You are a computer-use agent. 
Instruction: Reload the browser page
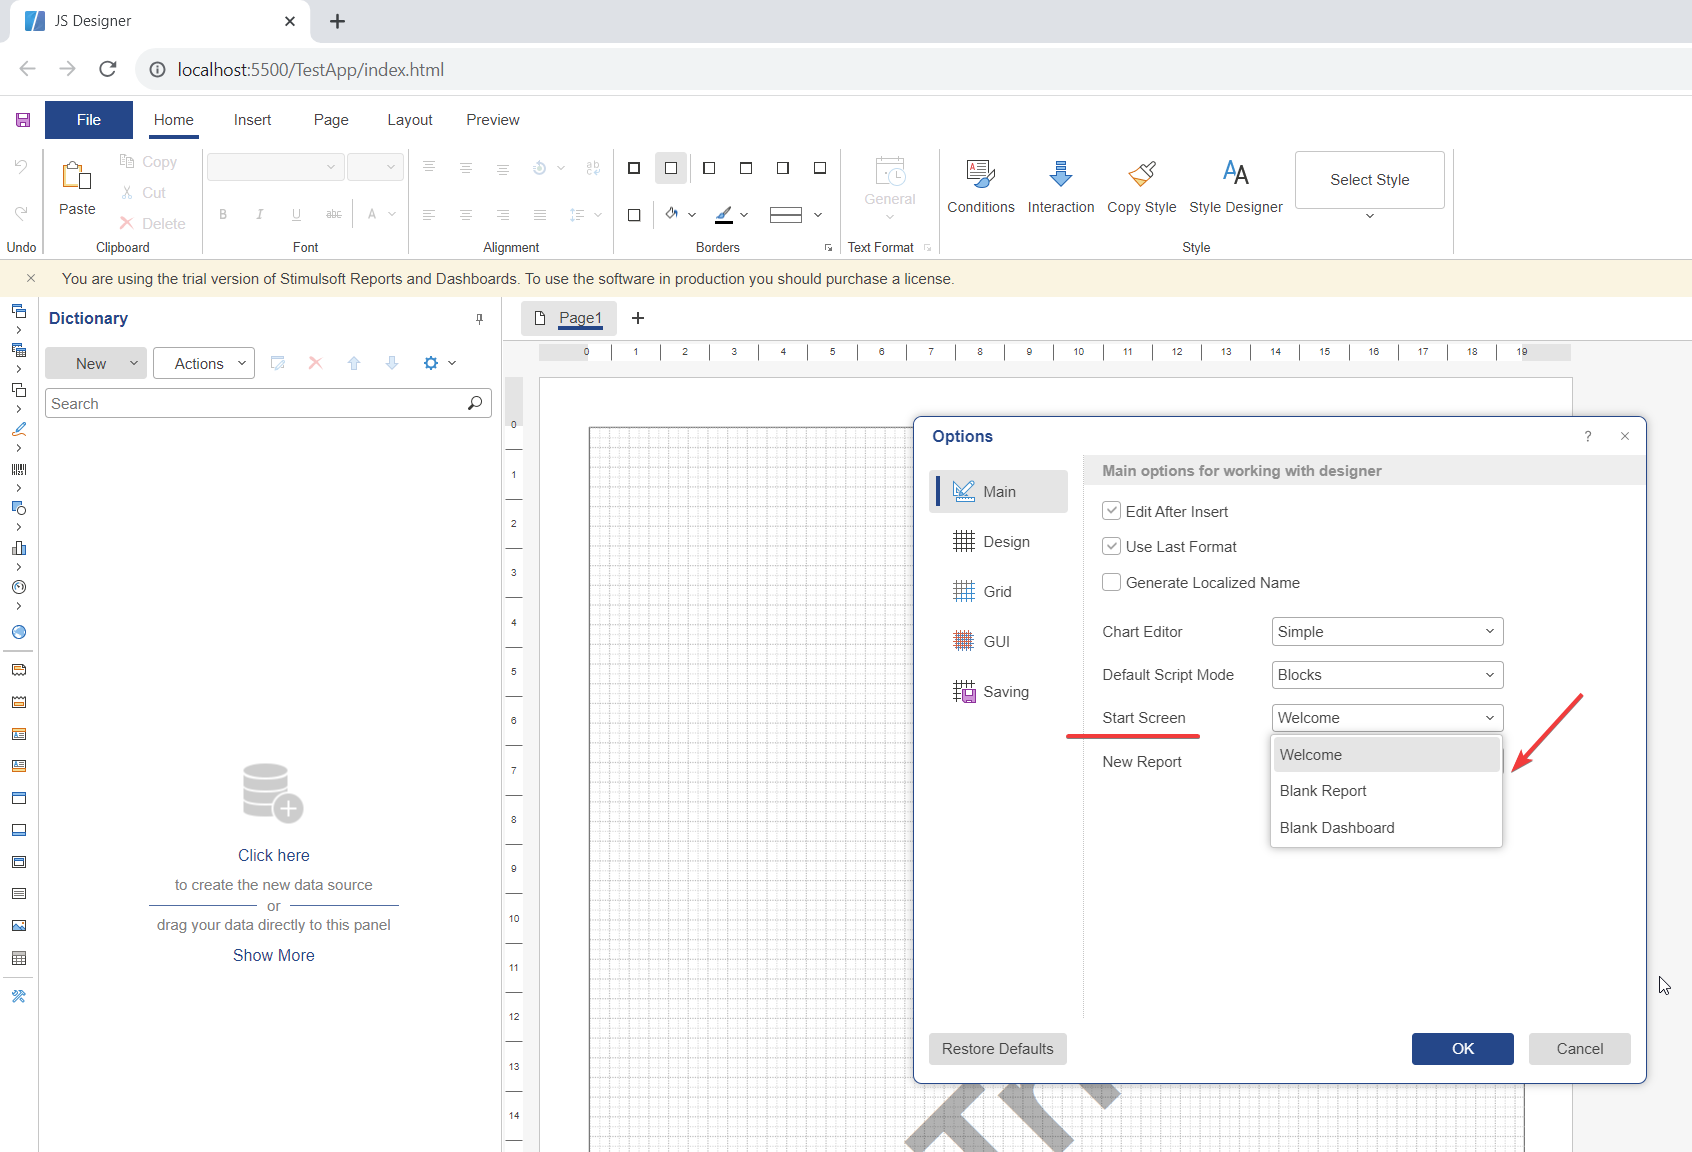click(108, 69)
